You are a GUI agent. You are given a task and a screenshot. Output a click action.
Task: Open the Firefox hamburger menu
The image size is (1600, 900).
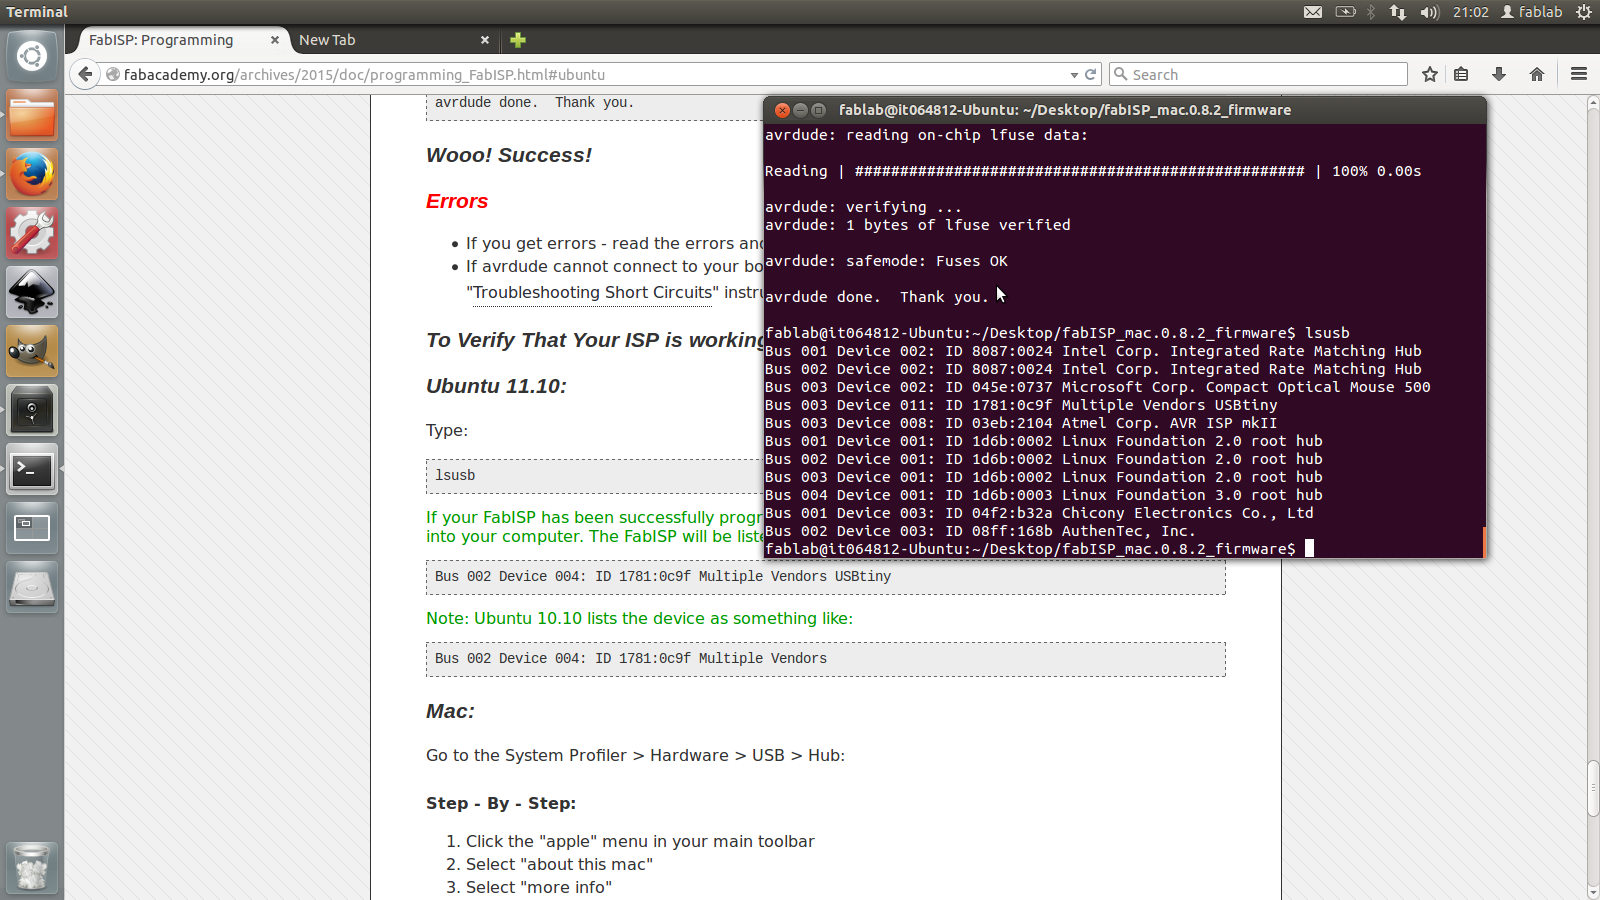point(1579,74)
